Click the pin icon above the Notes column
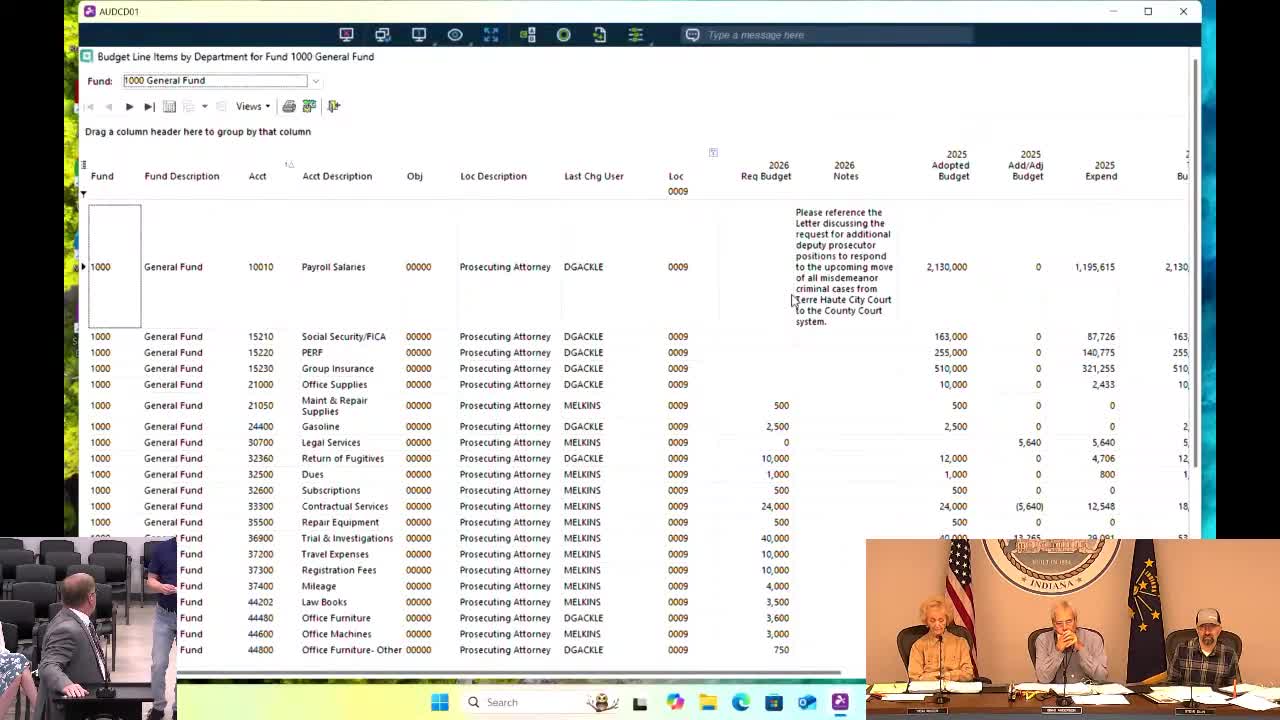 pyautogui.click(x=713, y=153)
